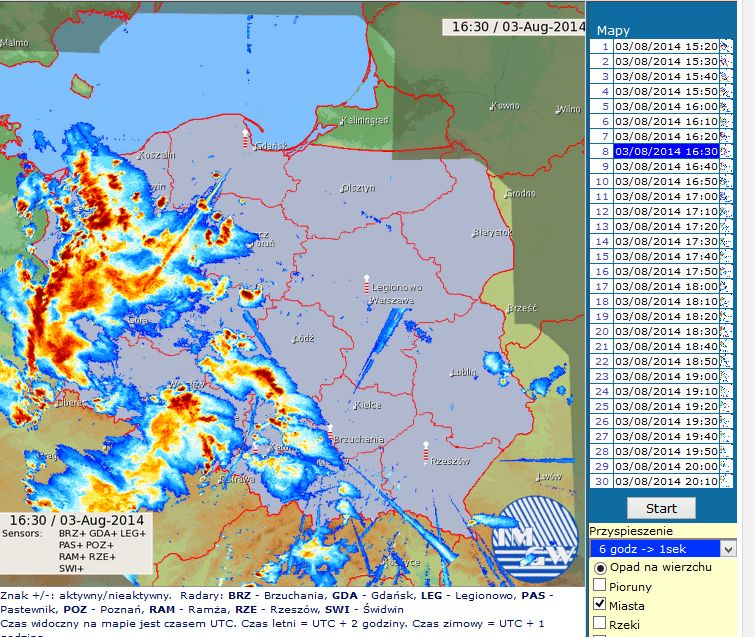Open thumbnail icon beside map 15 17:40
This screenshot has width=755, height=637.
(726, 257)
